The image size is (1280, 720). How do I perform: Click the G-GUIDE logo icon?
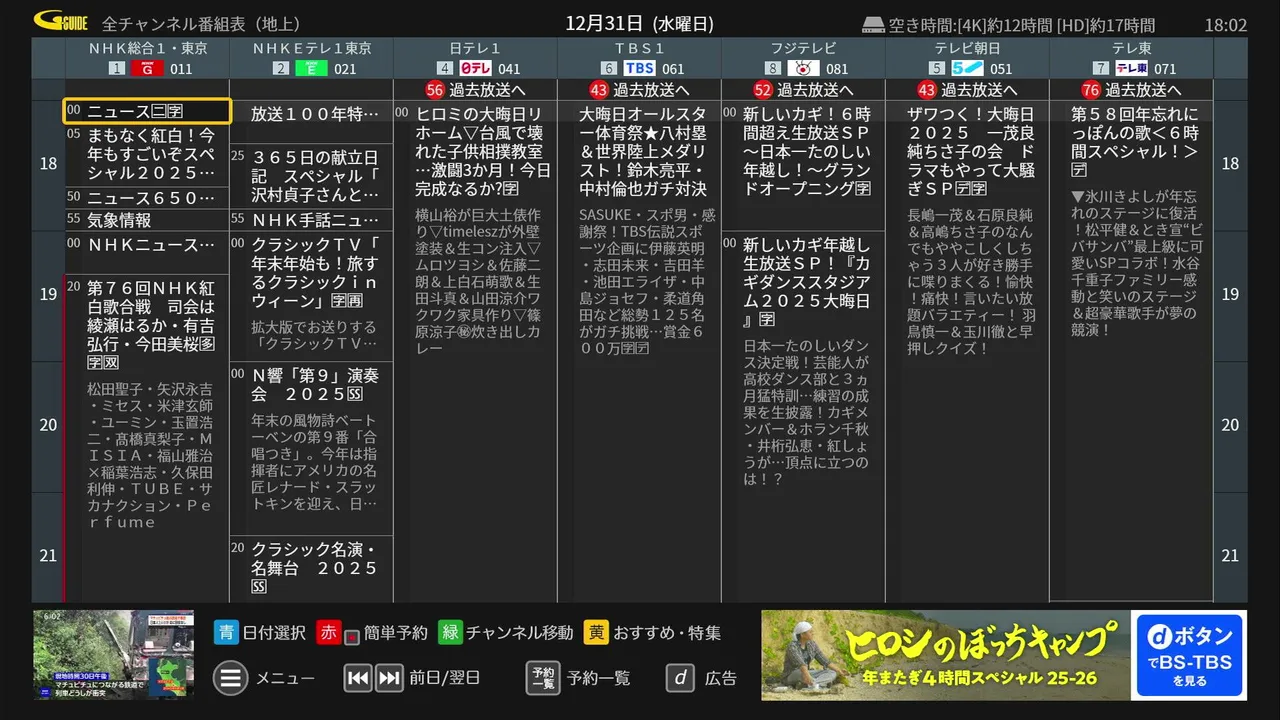(61, 22)
